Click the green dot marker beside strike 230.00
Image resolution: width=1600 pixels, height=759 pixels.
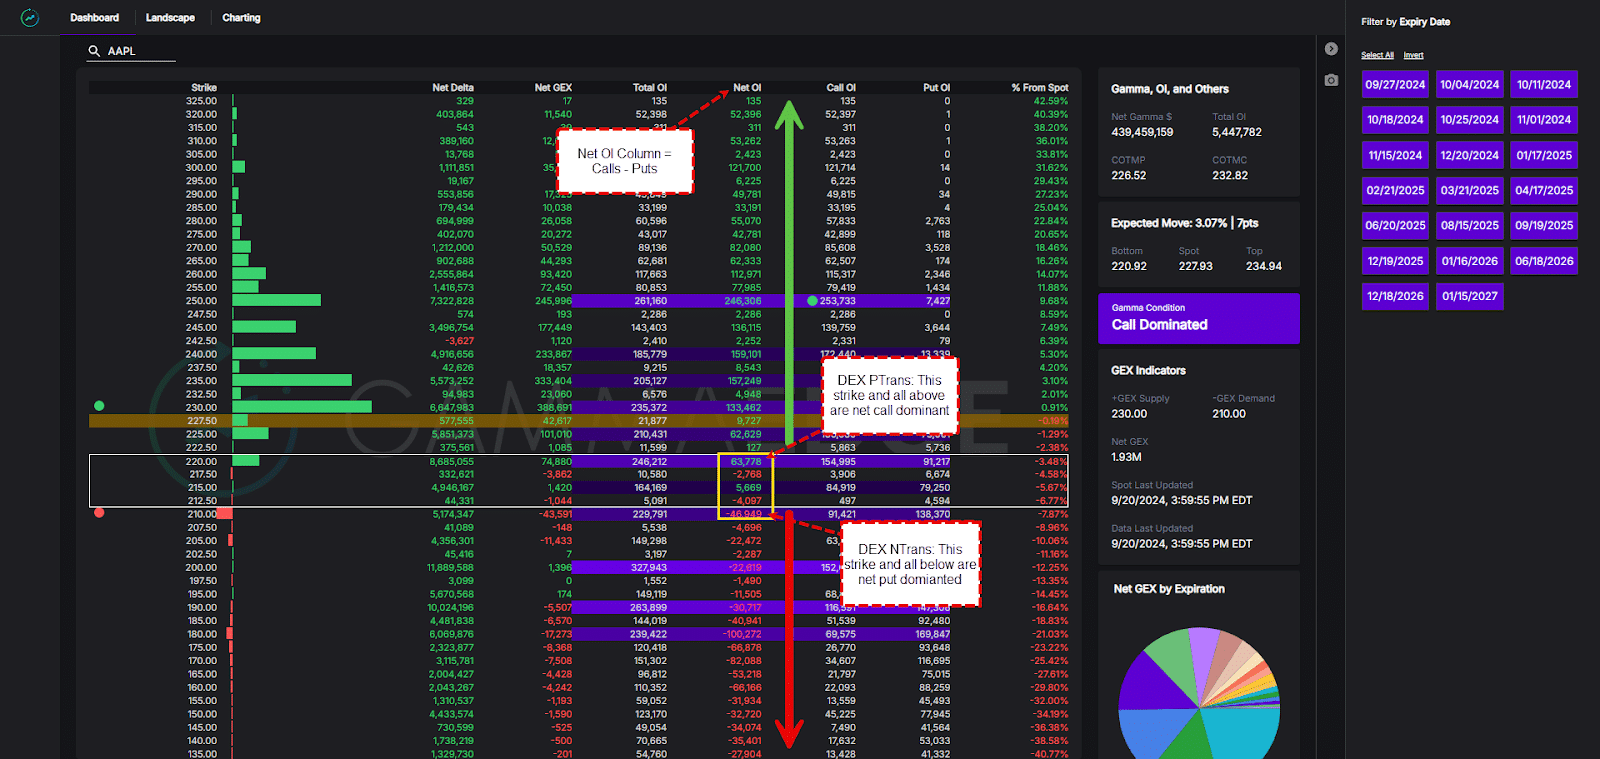tap(99, 406)
